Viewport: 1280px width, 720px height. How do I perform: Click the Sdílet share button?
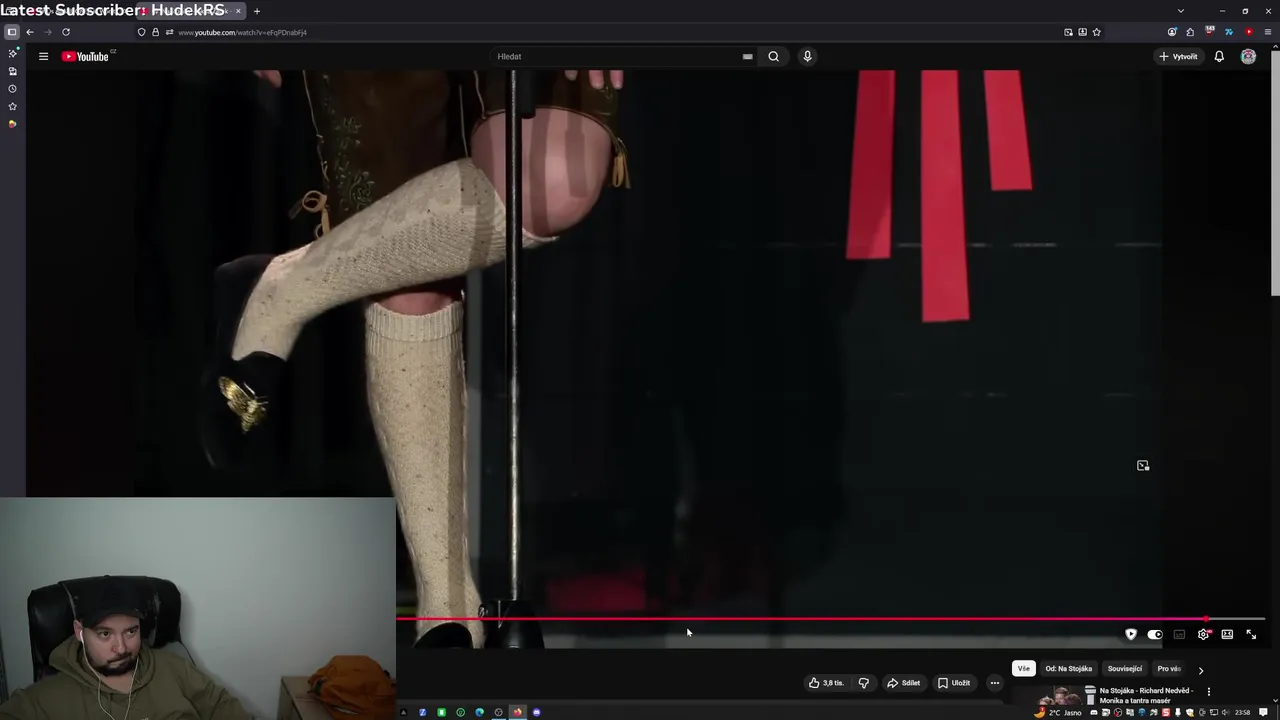click(x=903, y=683)
